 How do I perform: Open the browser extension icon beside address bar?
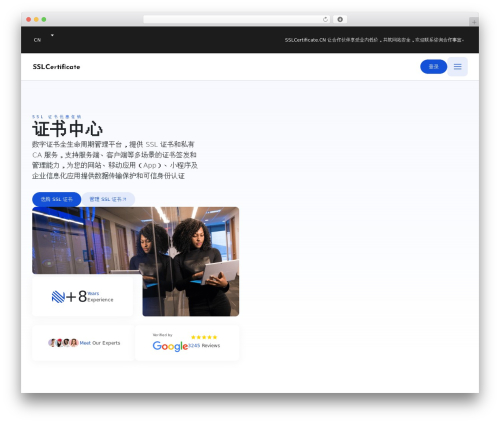[x=340, y=19]
